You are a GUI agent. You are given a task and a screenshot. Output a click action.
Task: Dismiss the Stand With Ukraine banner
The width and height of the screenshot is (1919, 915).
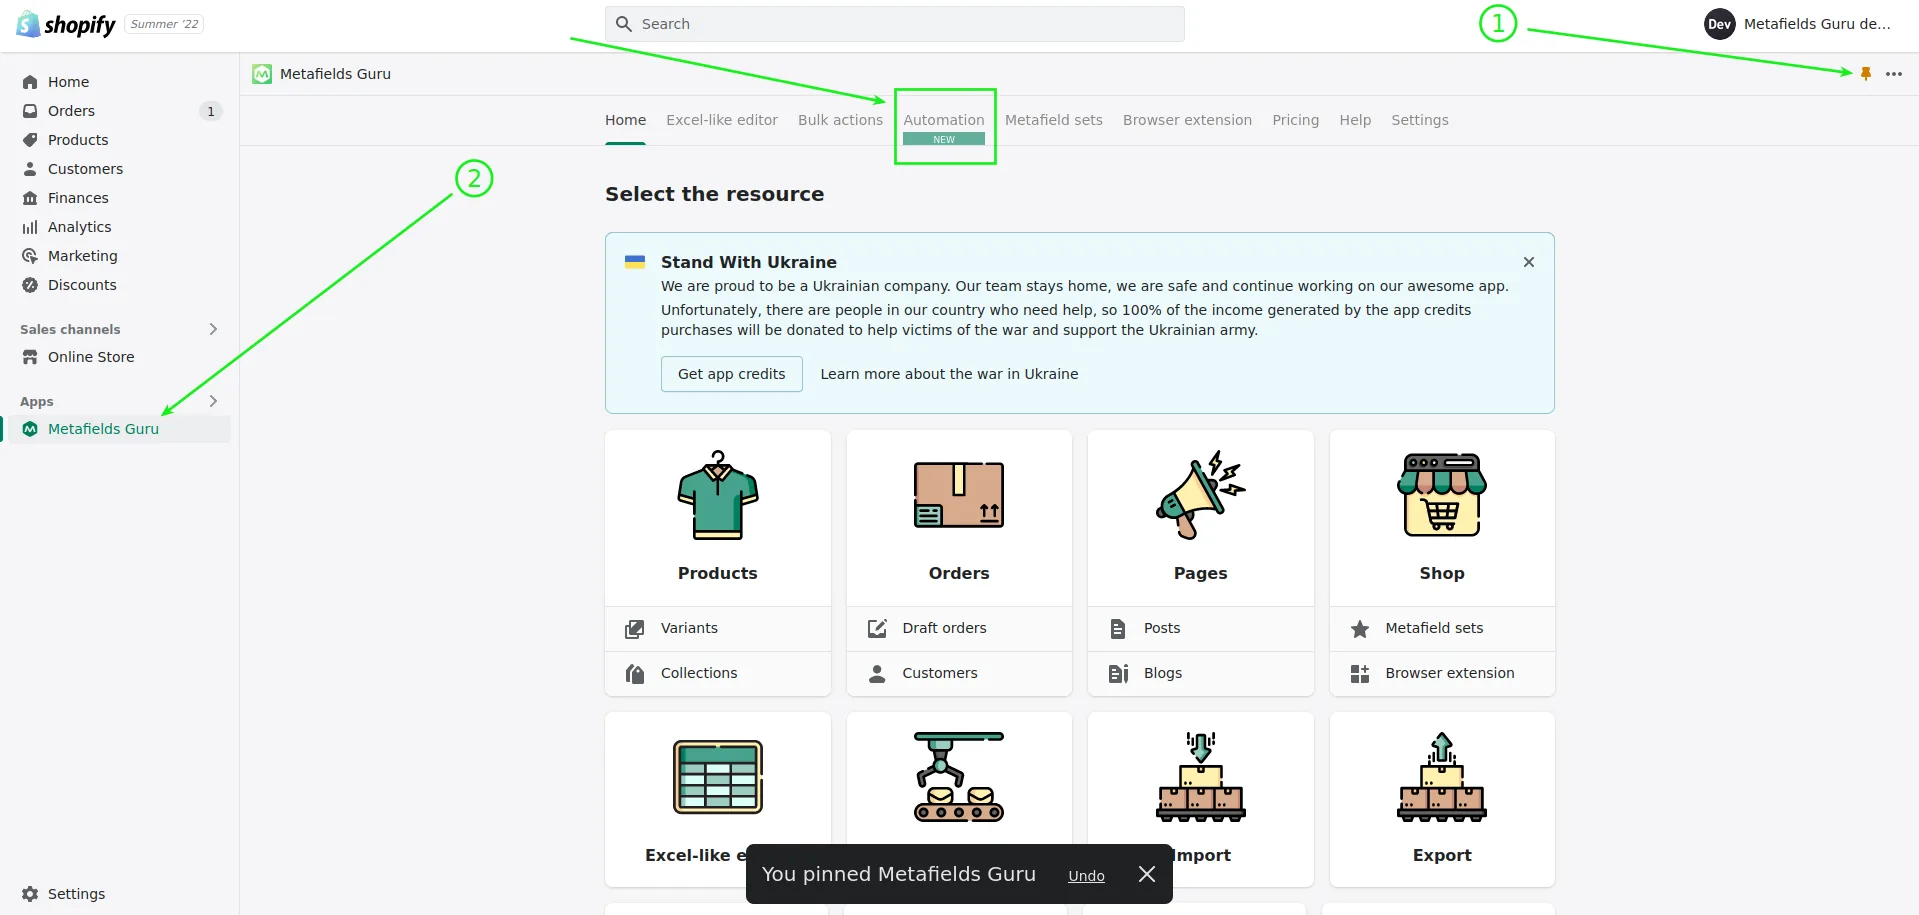click(1529, 262)
